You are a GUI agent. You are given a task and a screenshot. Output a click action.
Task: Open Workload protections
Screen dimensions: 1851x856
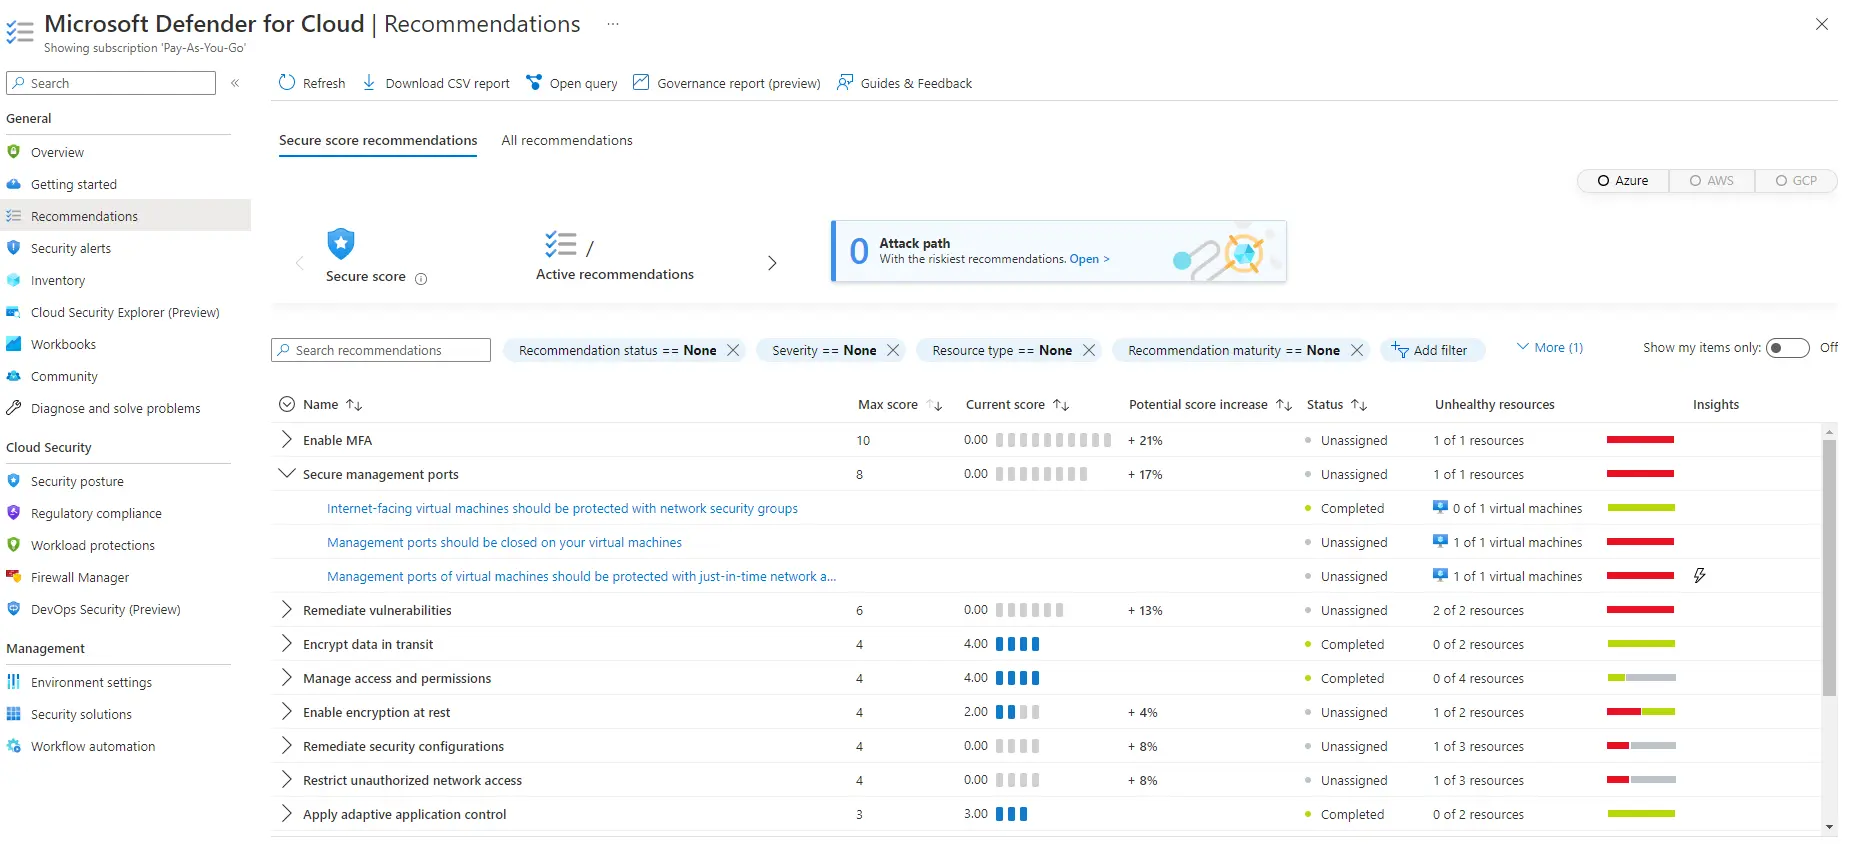(92, 545)
